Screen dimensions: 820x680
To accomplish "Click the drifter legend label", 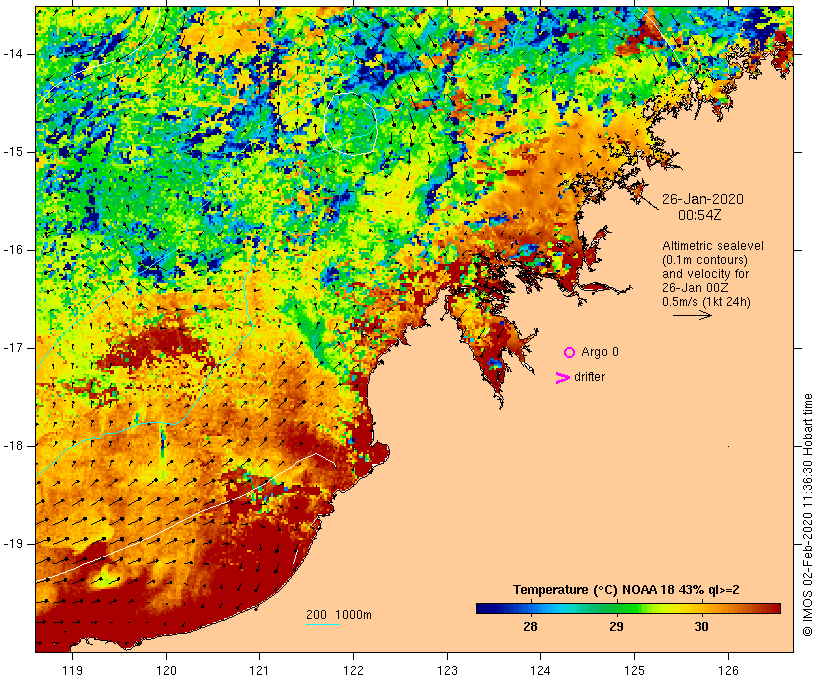I will pos(589,377).
